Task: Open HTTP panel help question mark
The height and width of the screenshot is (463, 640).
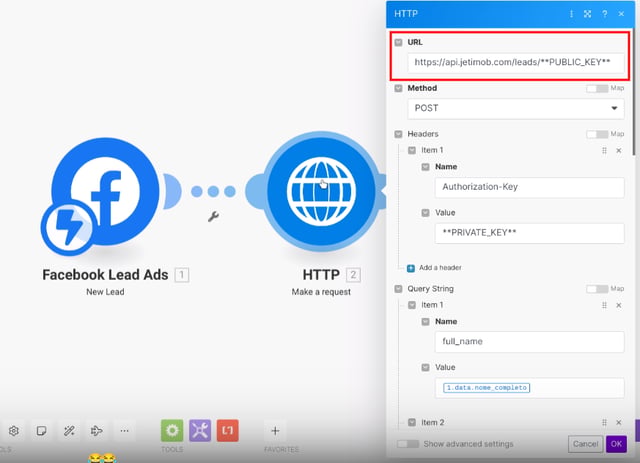Action: [604, 14]
